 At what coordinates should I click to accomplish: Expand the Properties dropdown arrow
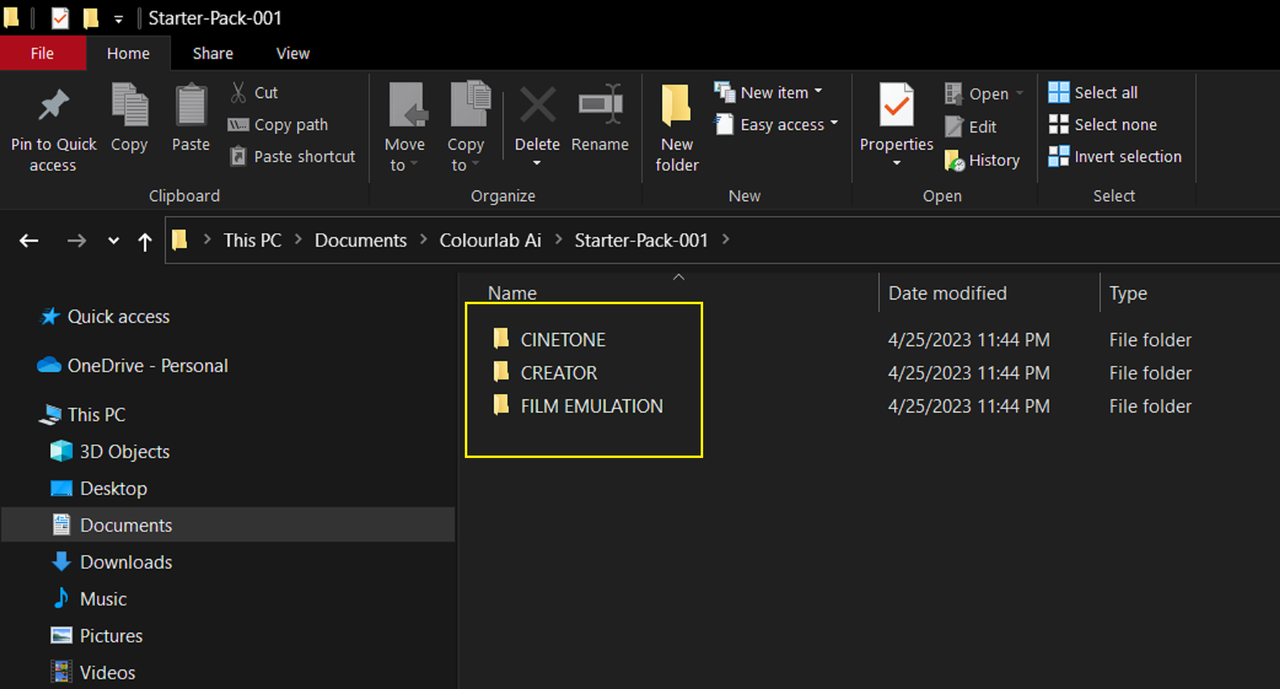896,164
